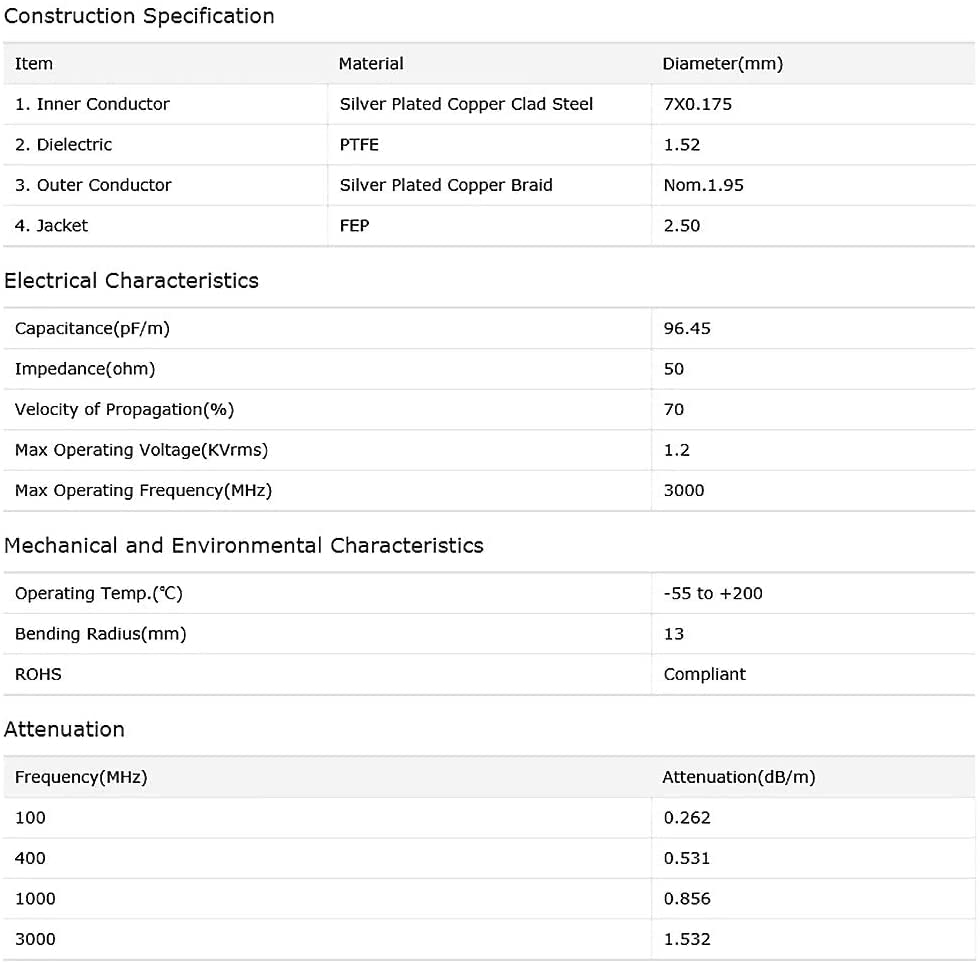Image resolution: width=980 pixels, height=963 pixels.
Task: Click the 1.532 attenuation value for 3000 MHz
Action: click(687, 939)
